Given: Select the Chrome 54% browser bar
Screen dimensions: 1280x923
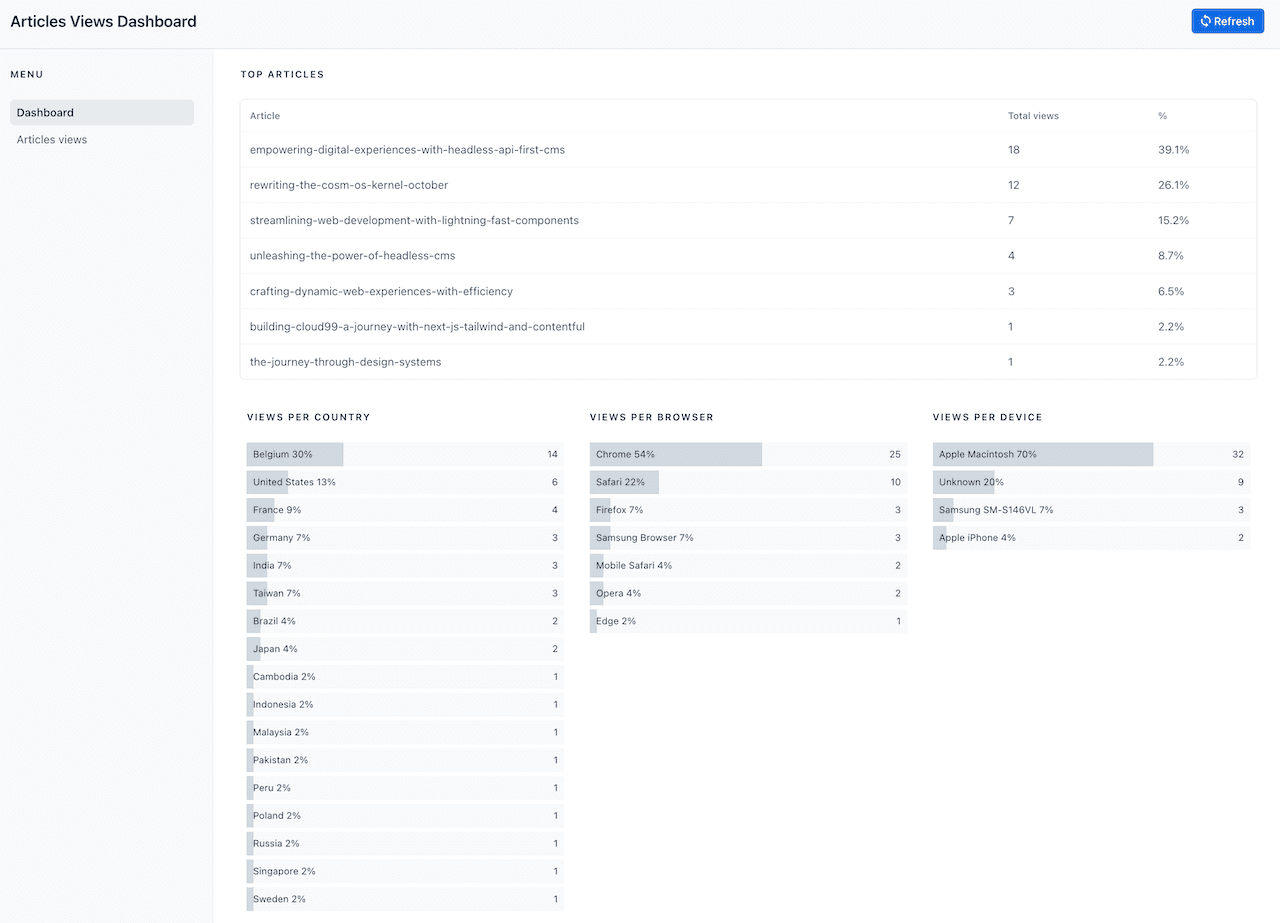Looking at the screenshot, I should pos(747,455).
